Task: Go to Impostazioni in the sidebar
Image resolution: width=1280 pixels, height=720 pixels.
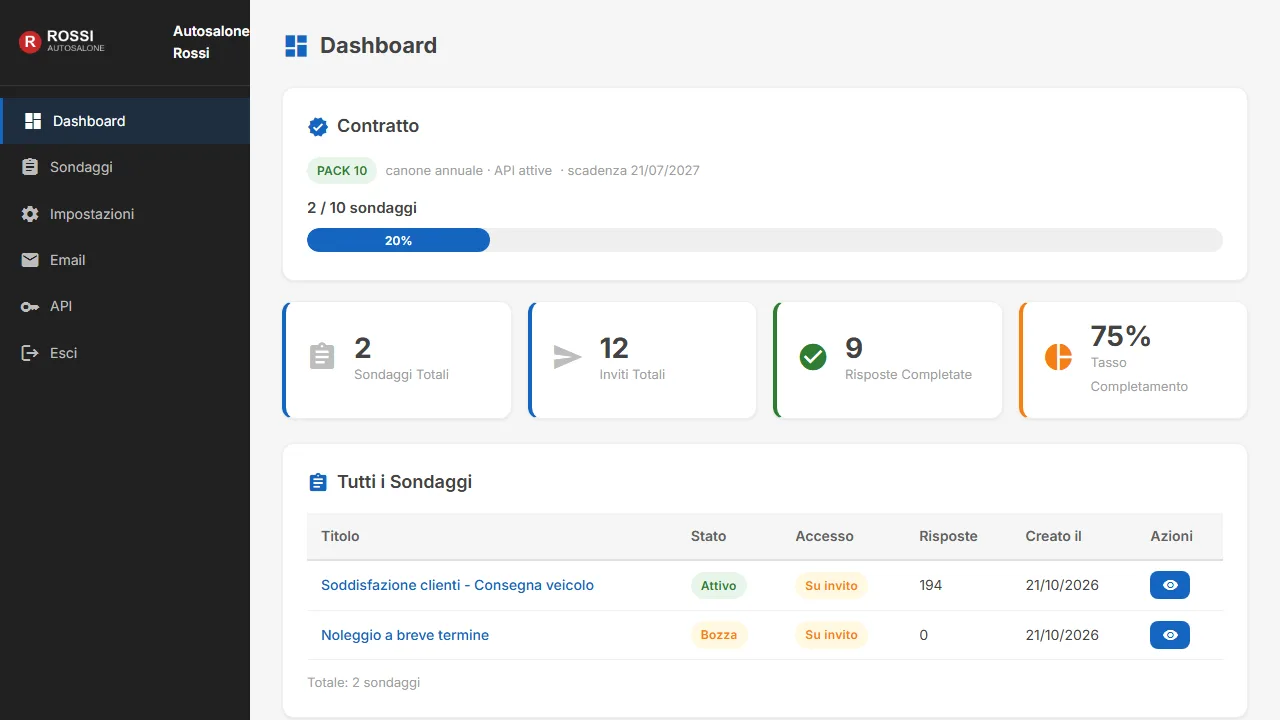Action: click(125, 214)
